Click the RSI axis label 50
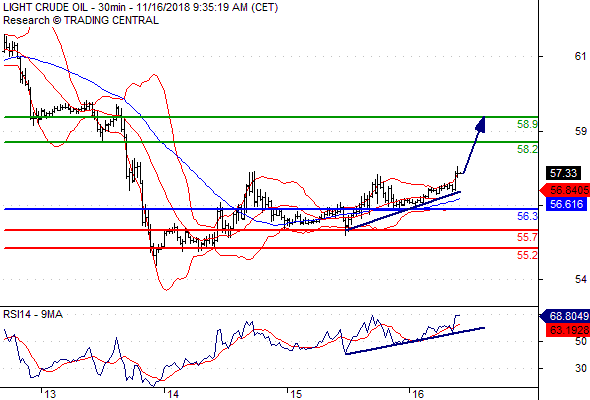 click(x=581, y=341)
